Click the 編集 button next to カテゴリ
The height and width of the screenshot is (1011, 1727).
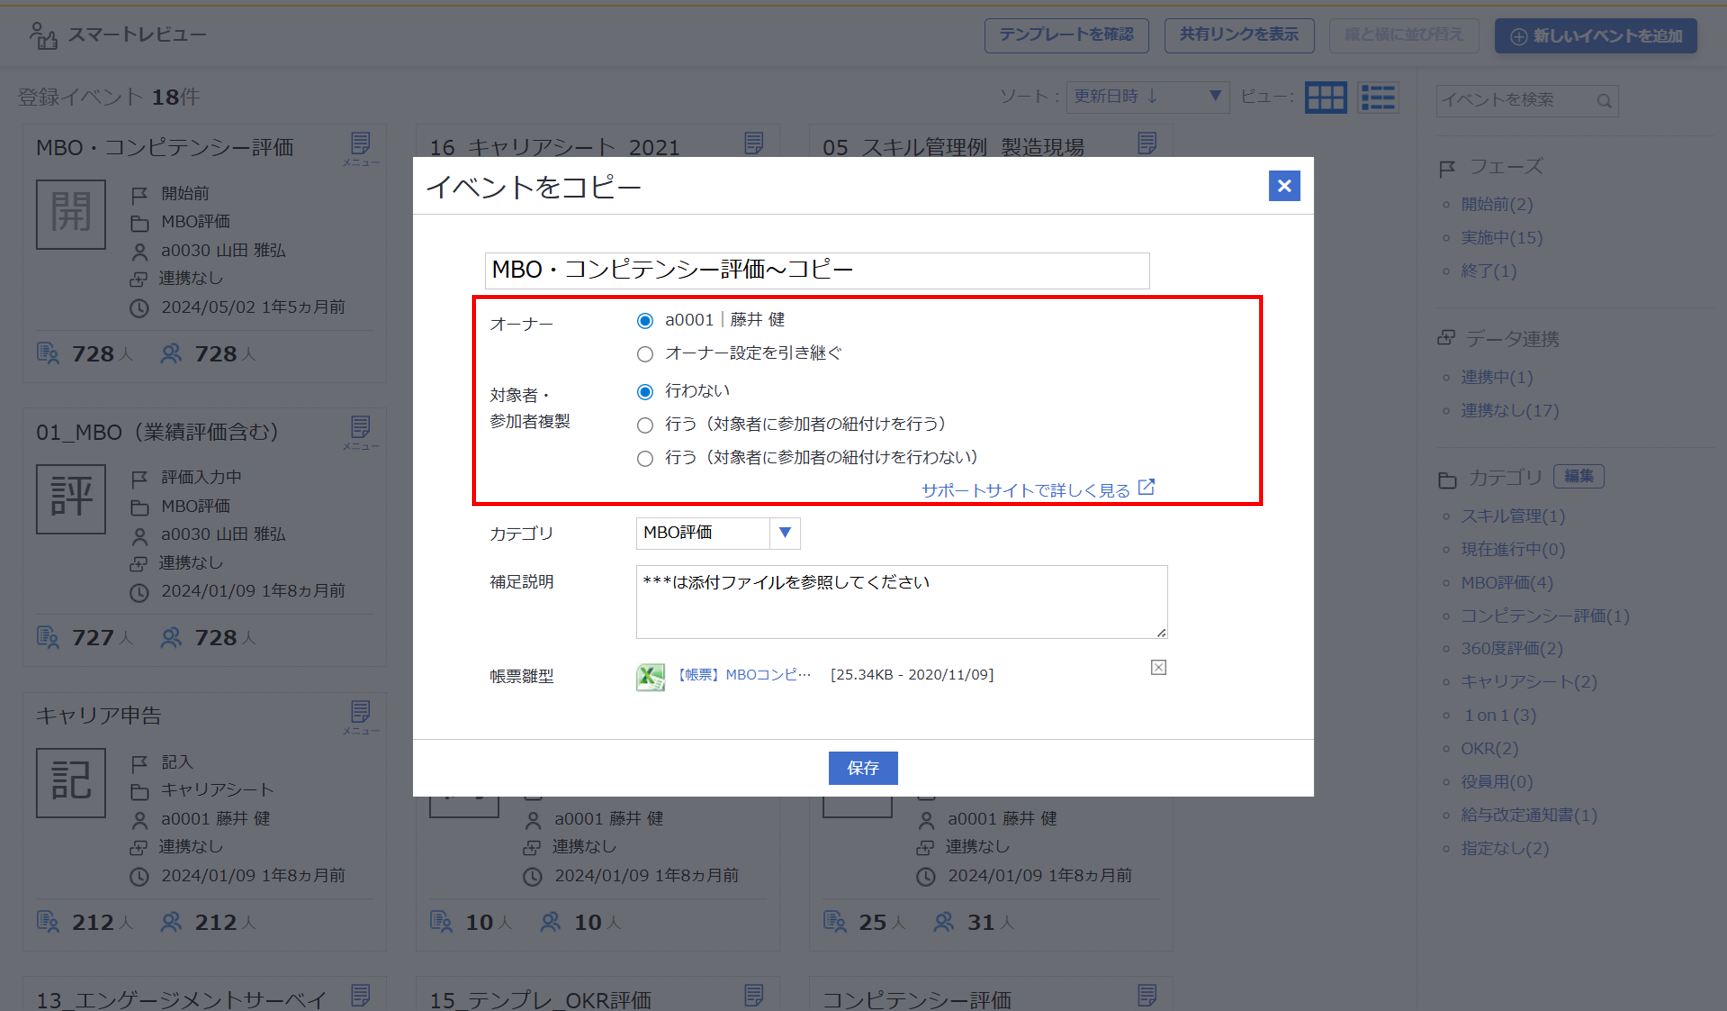(1578, 477)
